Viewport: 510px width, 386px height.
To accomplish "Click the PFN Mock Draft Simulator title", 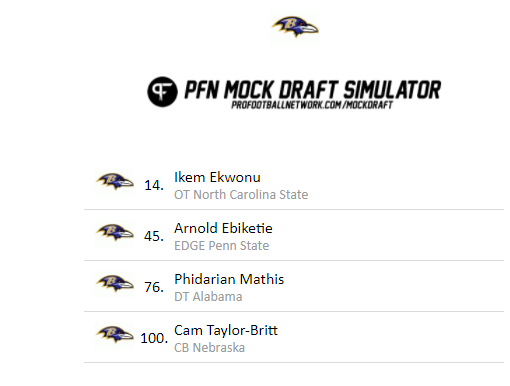I will point(313,89).
